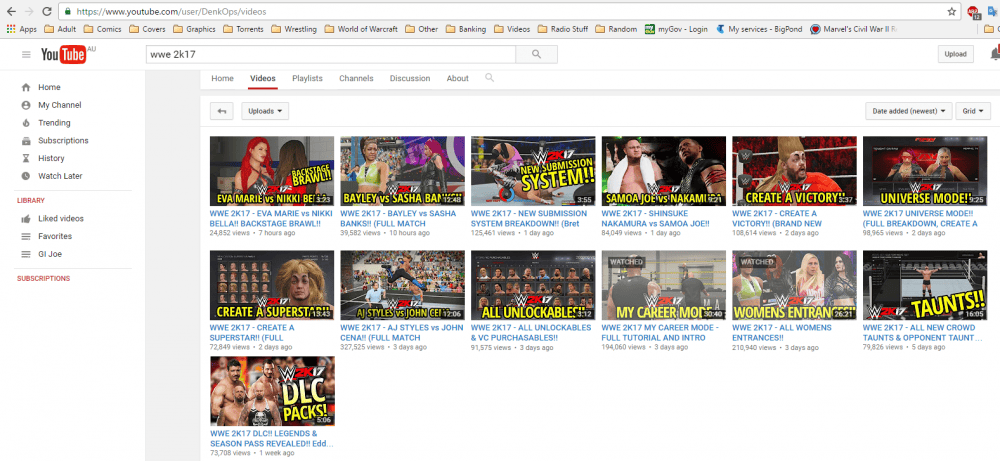
Task: Open Bayley vs Sasha Banks thumbnail
Action: coord(402,171)
